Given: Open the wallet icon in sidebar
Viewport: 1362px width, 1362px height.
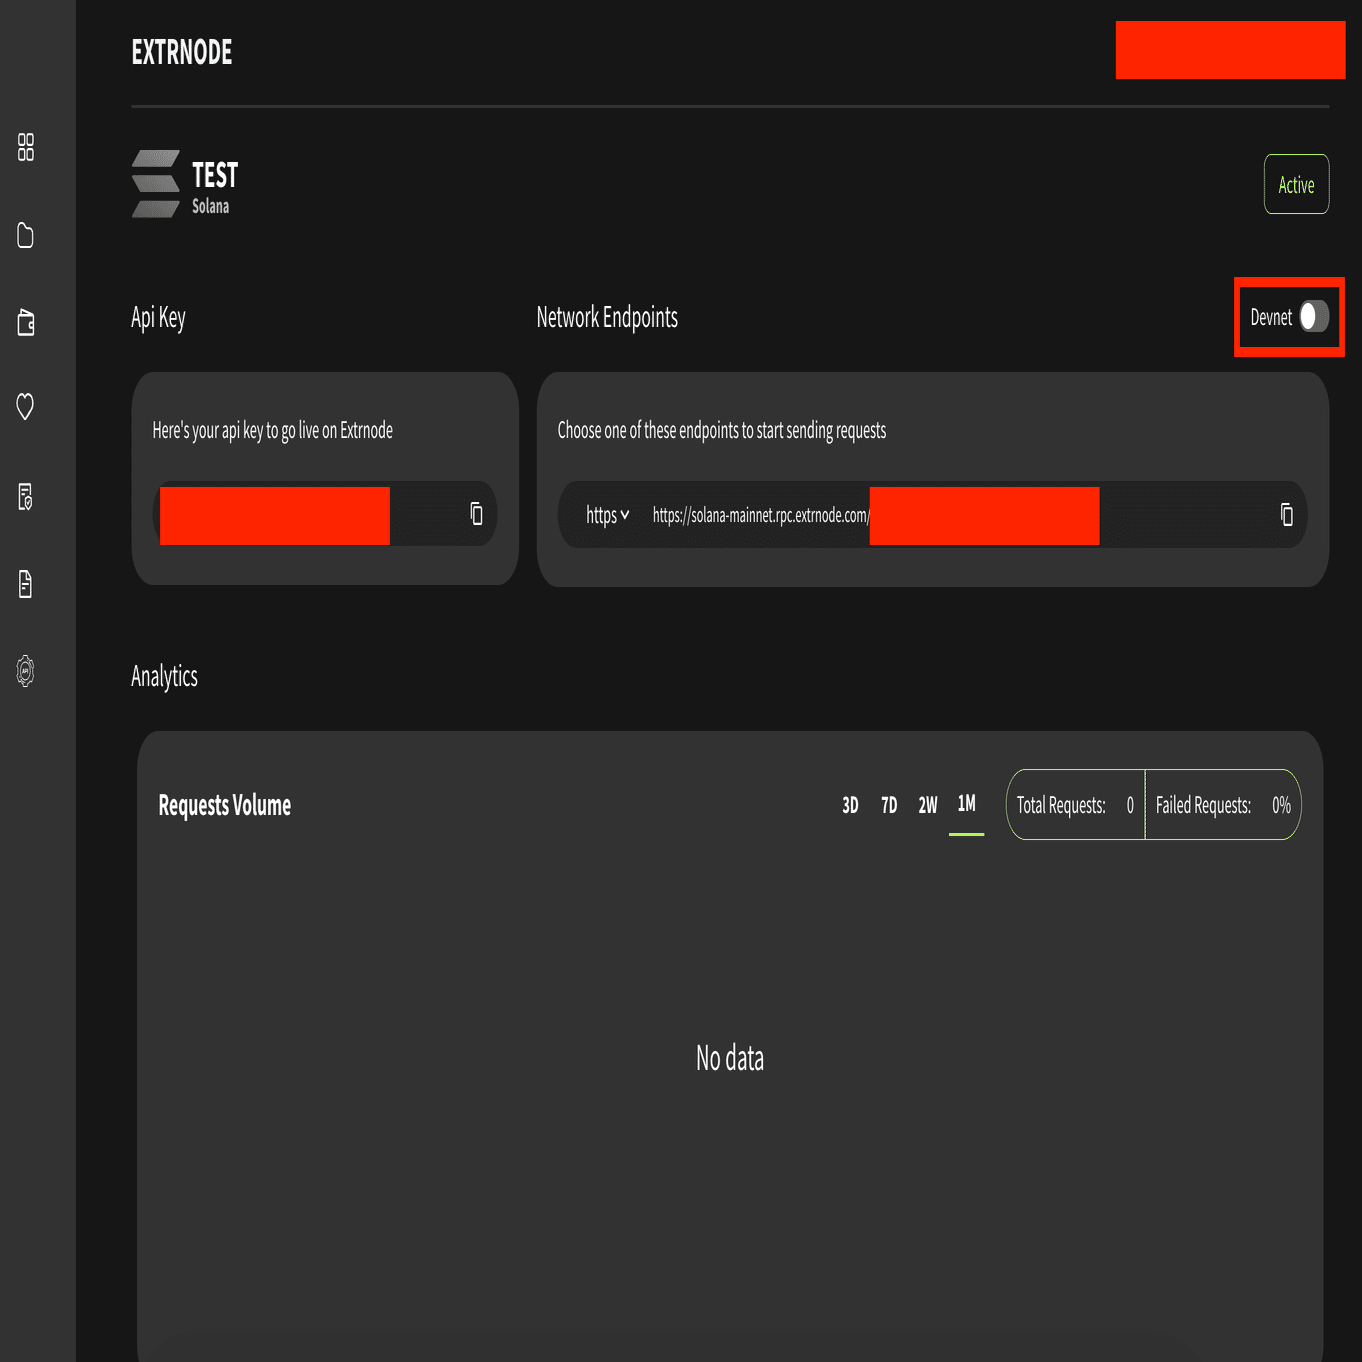Looking at the screenshot, I should click(26, 322).
